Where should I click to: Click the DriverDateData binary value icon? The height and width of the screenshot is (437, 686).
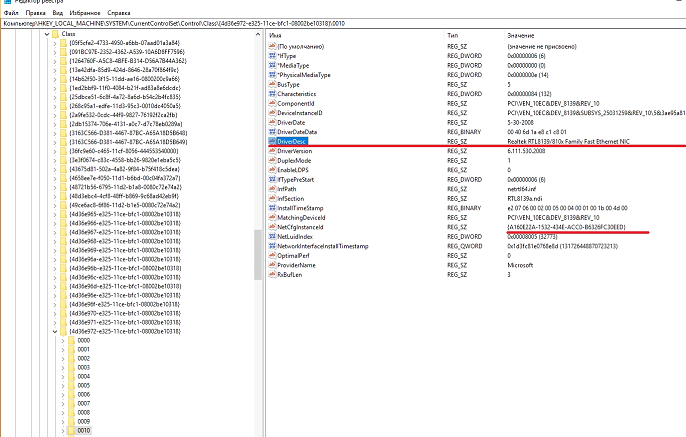pyautogui.click(x=271, y=131)
